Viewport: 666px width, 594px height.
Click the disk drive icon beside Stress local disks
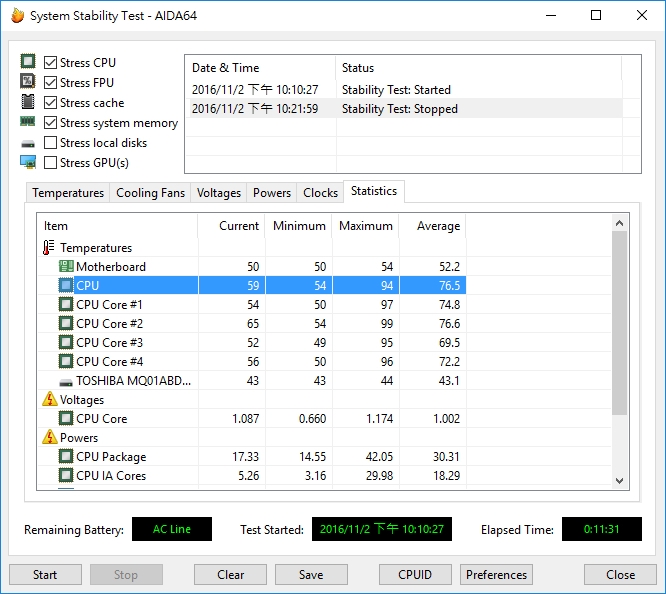(28, 144)
